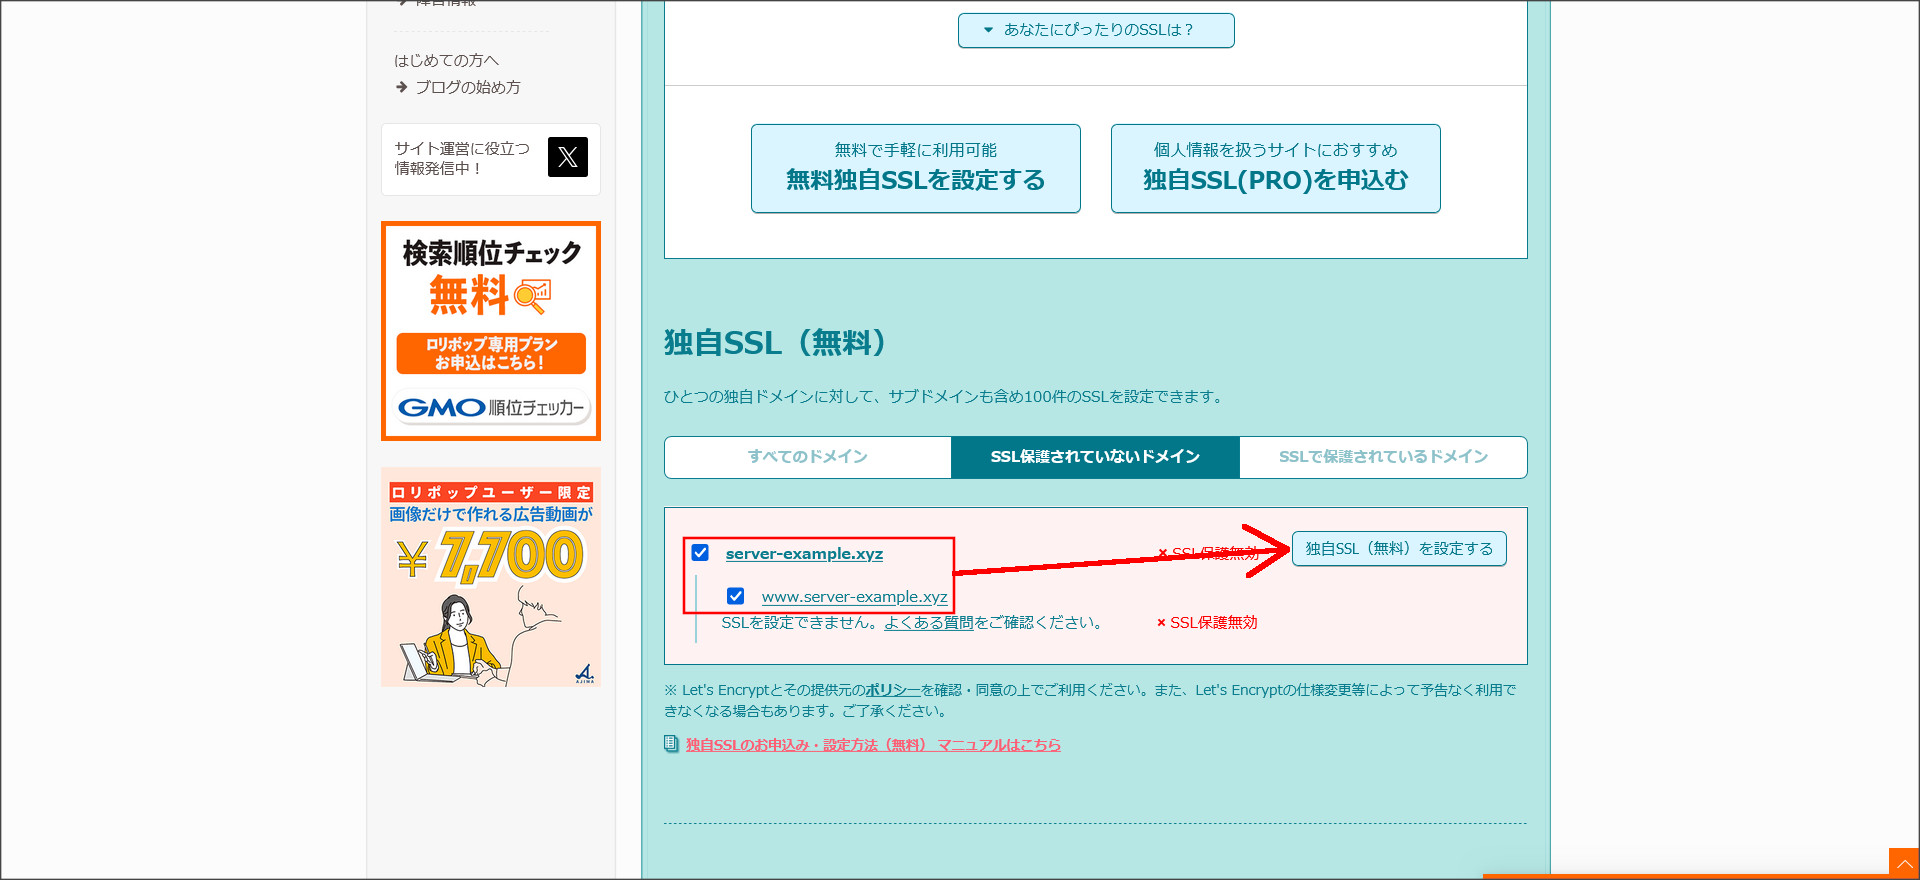Click the scroll-to-top orange arrow icon
This screenshot has width=1920, height=880.
coord(1903,863)
